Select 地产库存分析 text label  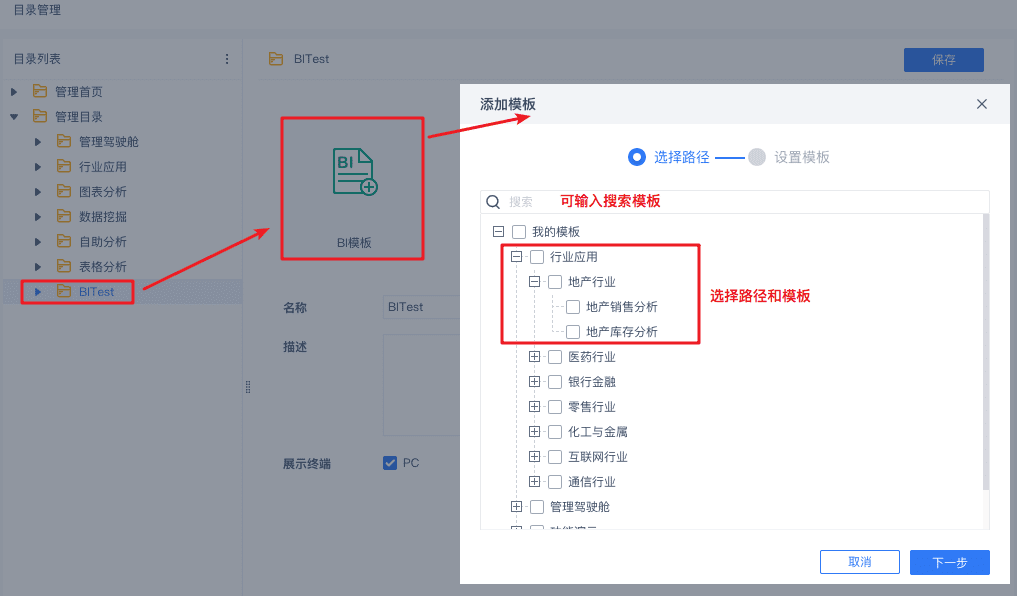[621, 332]
